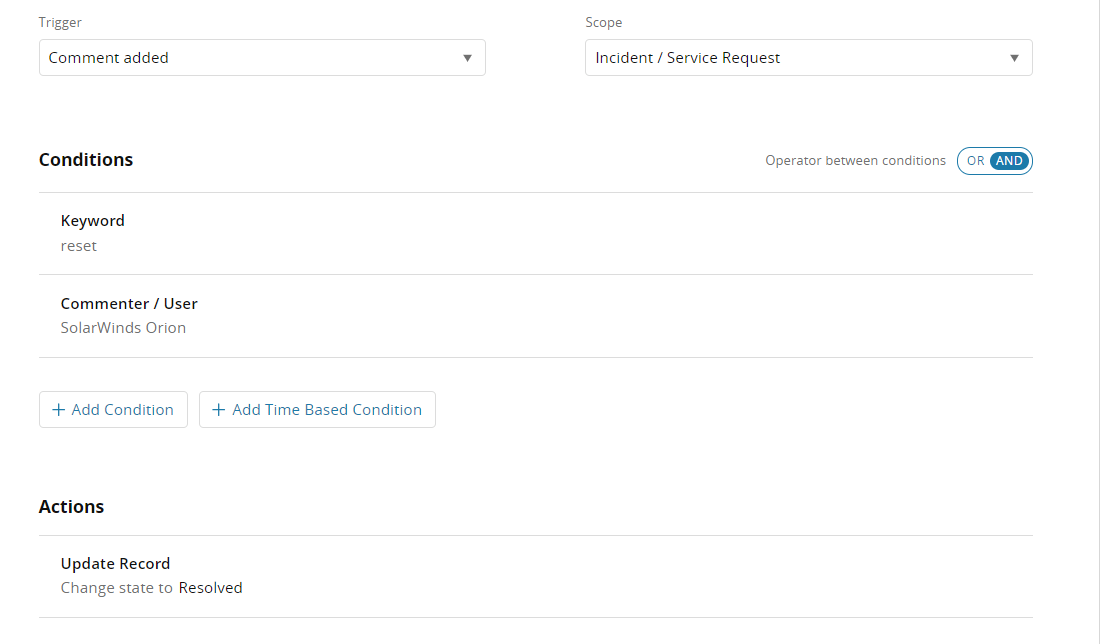Select the Commenter / User condition
1100x644 pixels.
(x=129, y=304)
